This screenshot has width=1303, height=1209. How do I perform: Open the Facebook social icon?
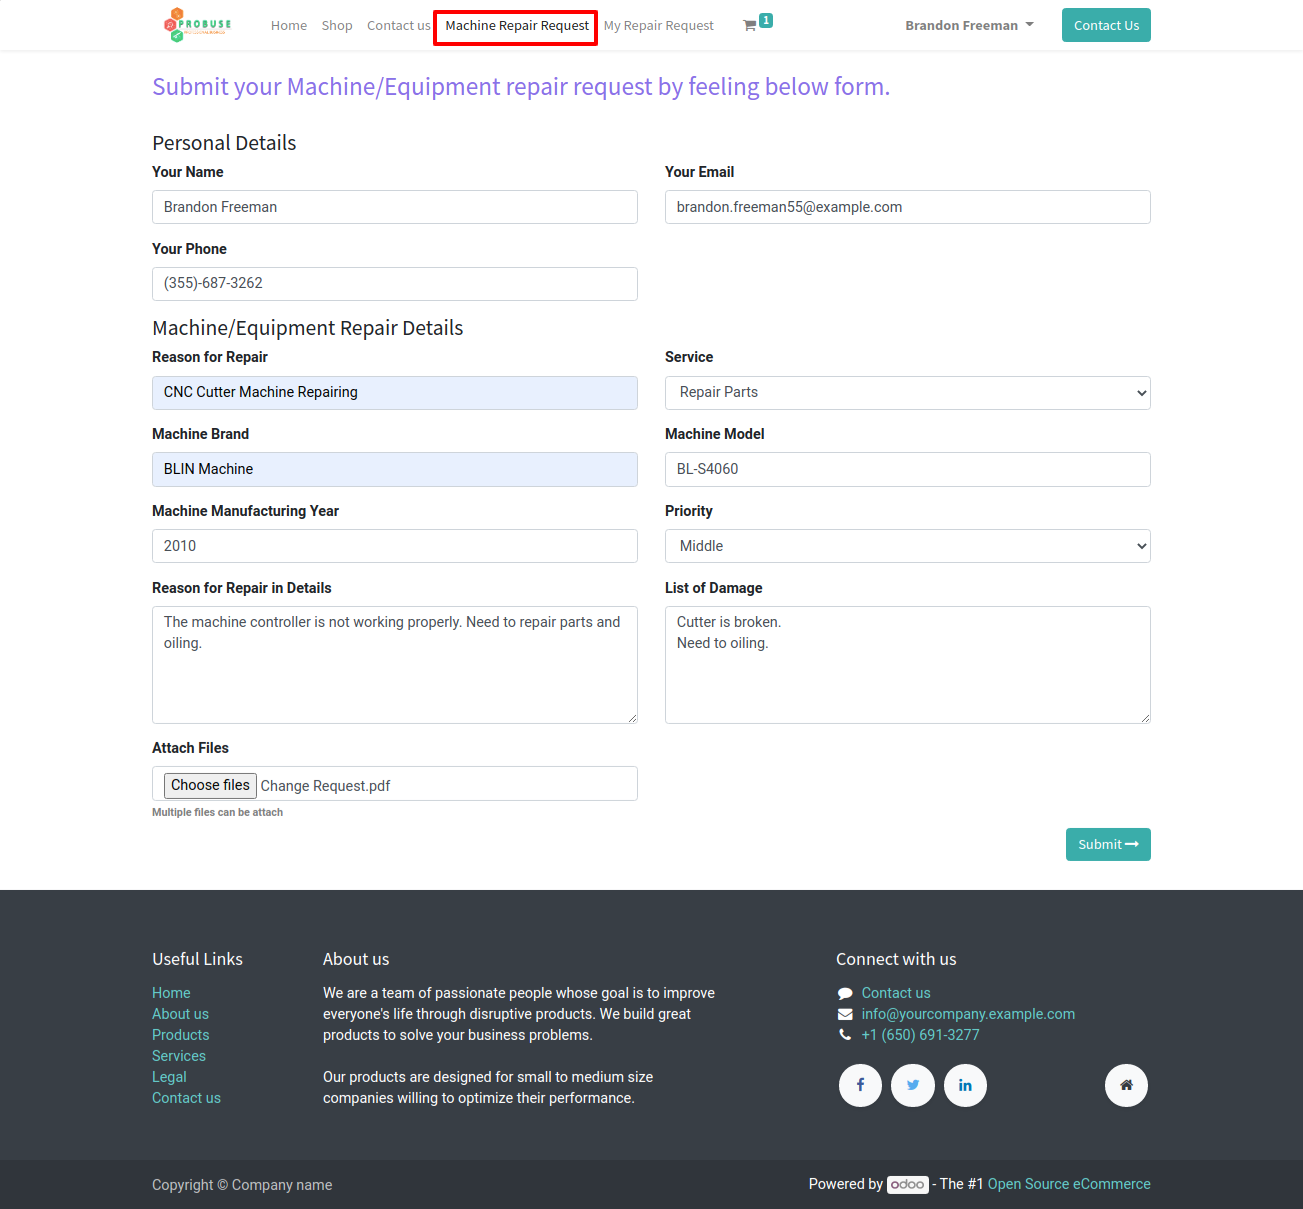[860, 1085]
